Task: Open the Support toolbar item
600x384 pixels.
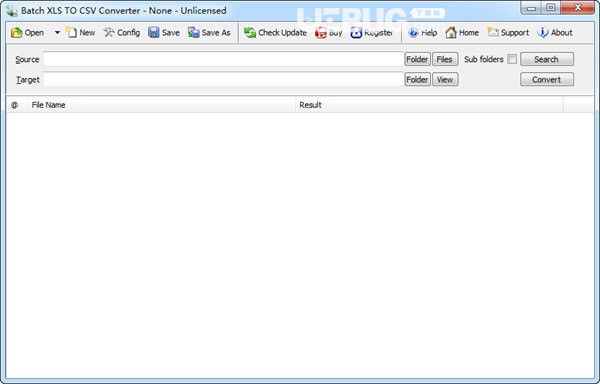Action: [x=508, y=33]
